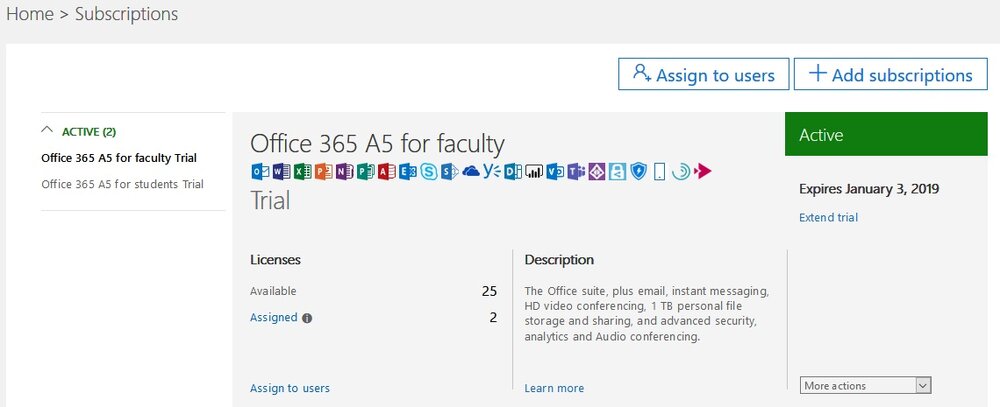Screen dimensions: 1000x407
Task: Click the Assign to users top button
Action: click(703, 75)
